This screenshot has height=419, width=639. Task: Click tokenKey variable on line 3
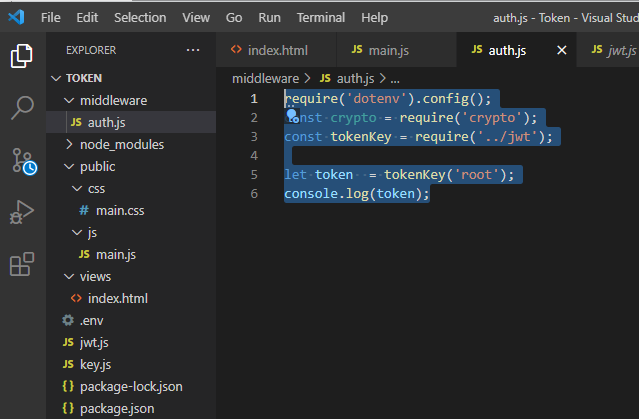point(361,137)
